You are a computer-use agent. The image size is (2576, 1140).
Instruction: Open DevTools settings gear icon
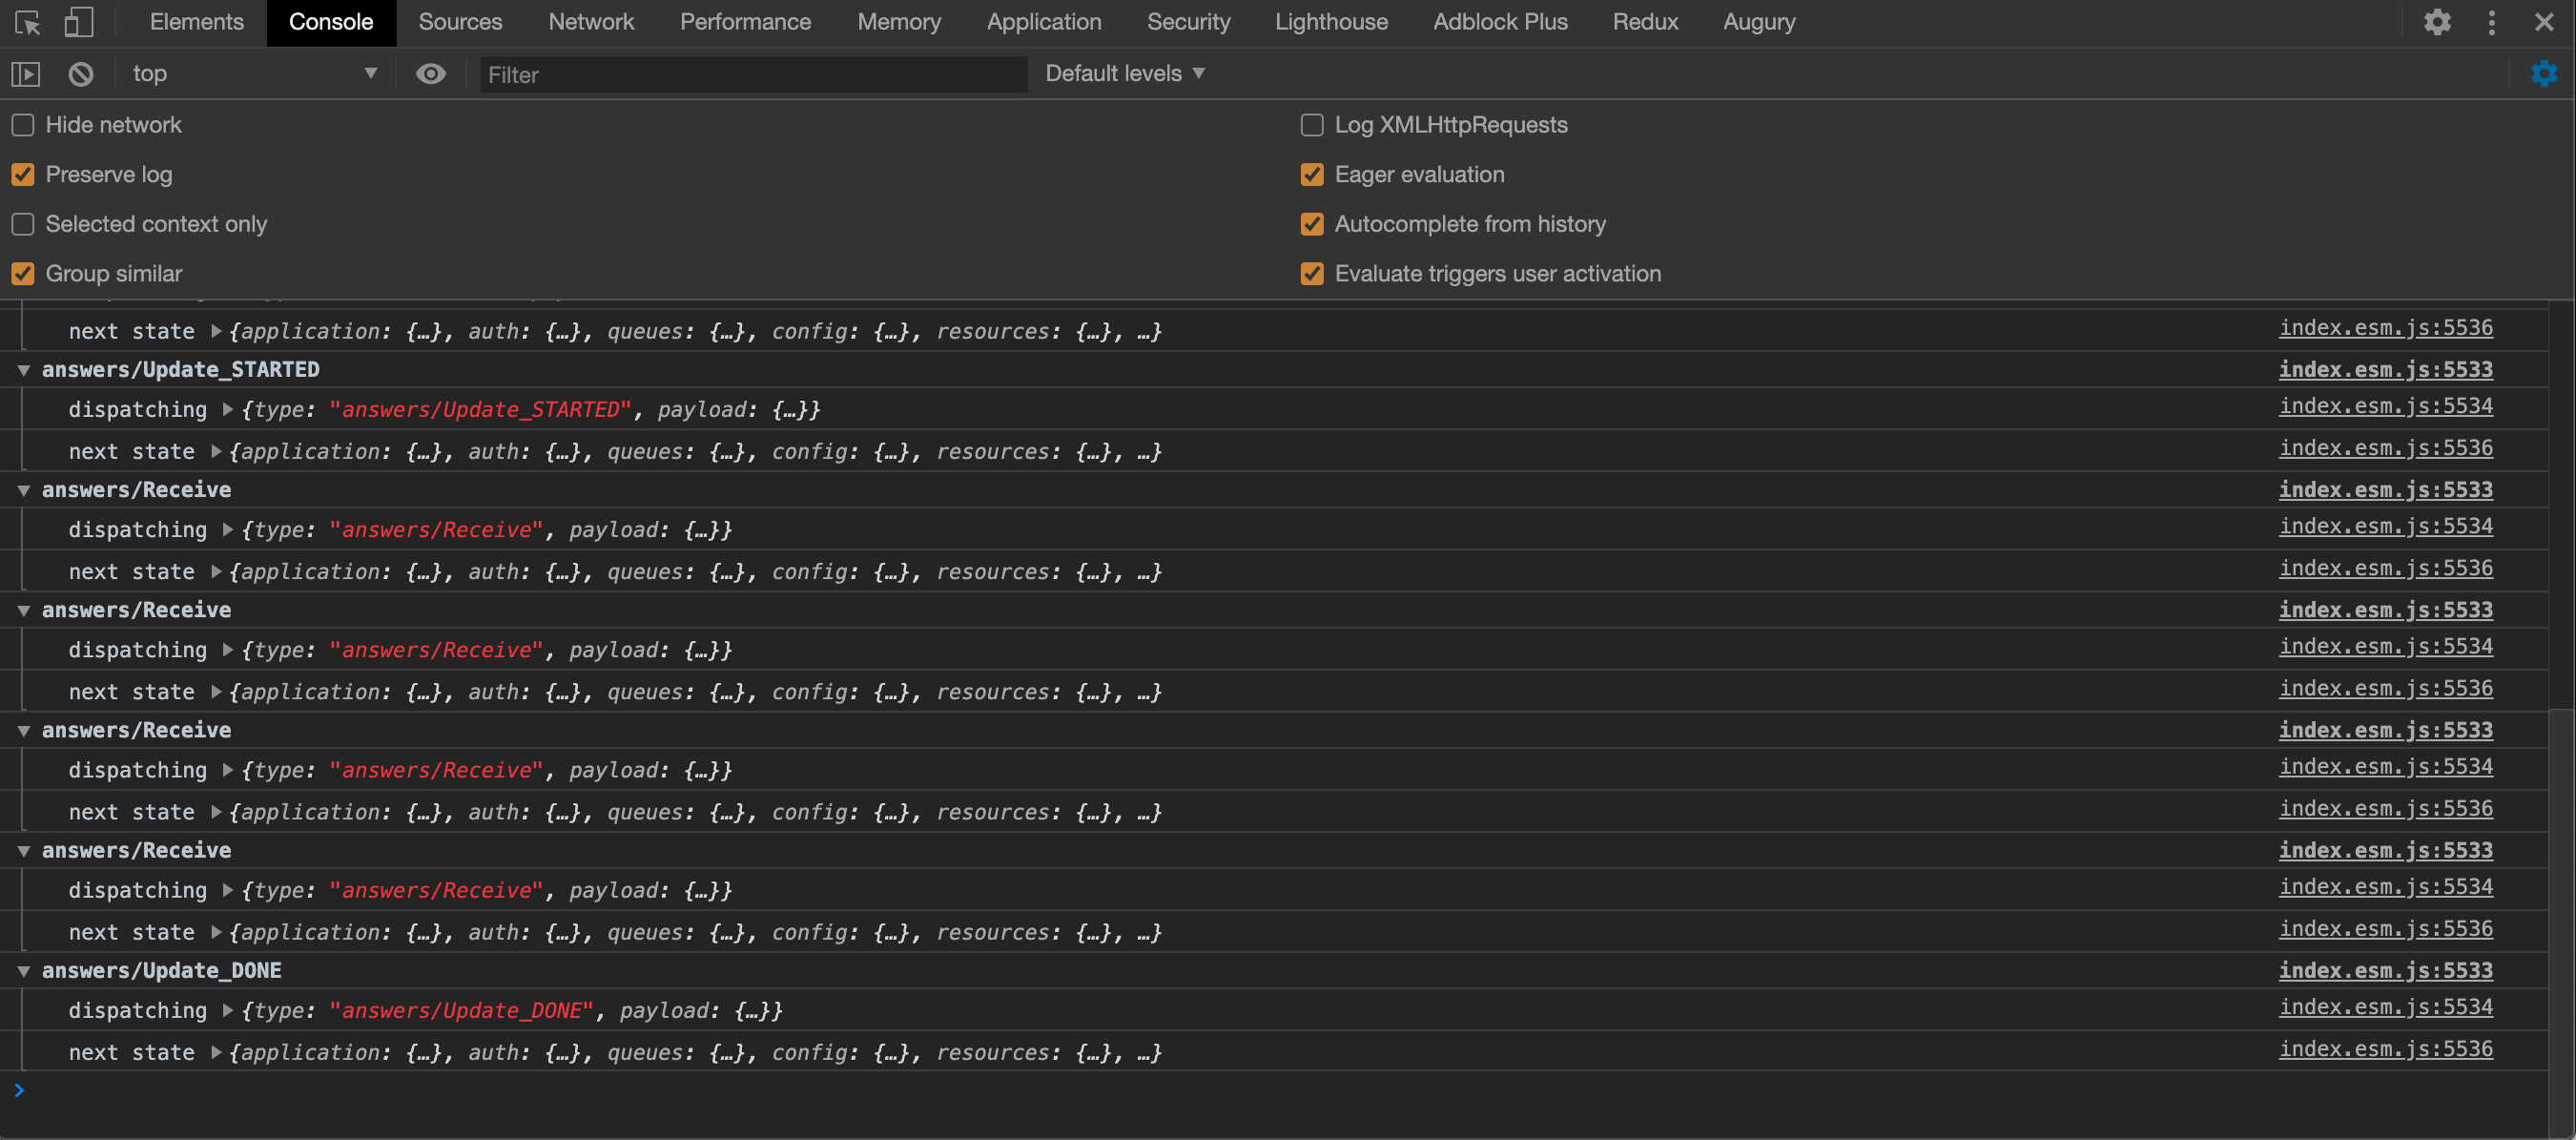tap(2437, 22)
